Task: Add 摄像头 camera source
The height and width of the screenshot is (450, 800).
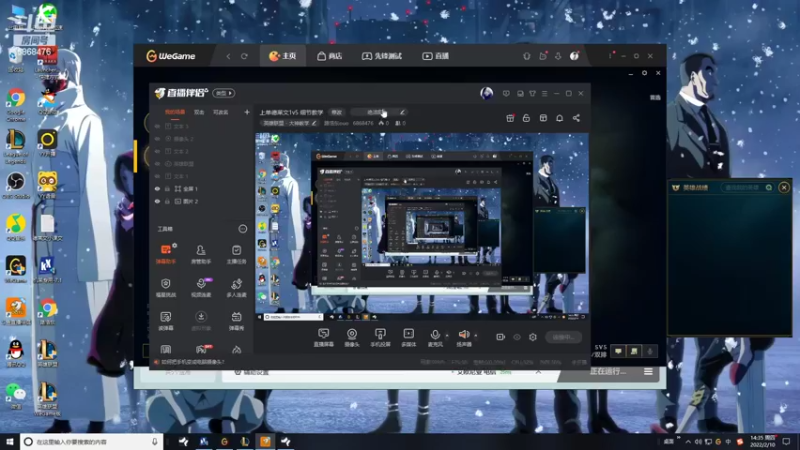Action: pyautogui.click(x=352, y=337)
